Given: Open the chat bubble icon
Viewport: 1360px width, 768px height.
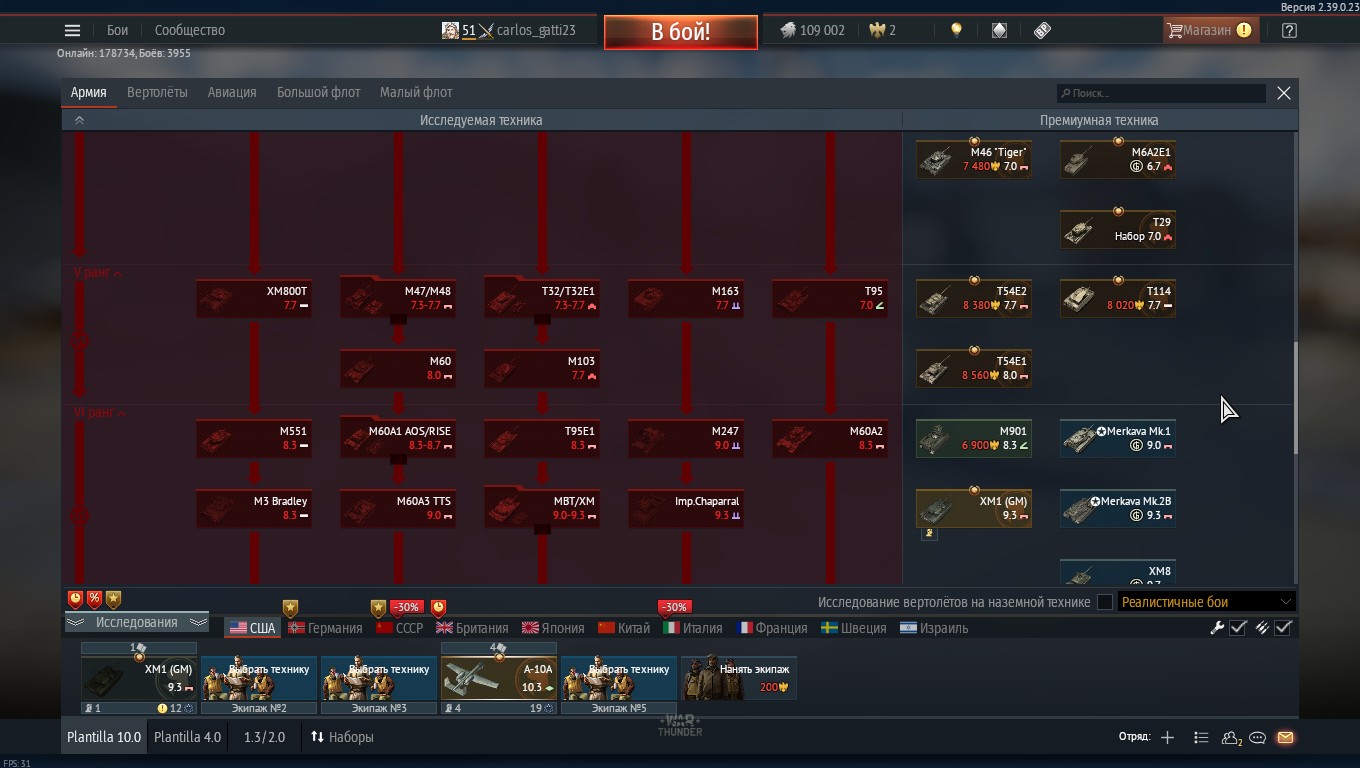Looking at the screenshot, I should 1258,738.
